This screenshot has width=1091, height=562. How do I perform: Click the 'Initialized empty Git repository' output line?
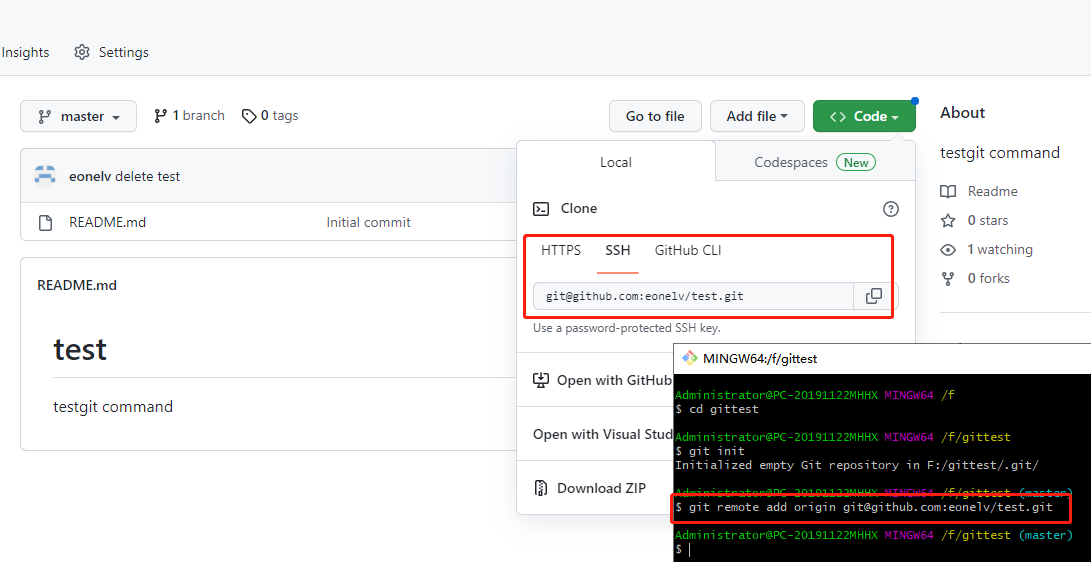pyautogui.click(x=857, y=465)
